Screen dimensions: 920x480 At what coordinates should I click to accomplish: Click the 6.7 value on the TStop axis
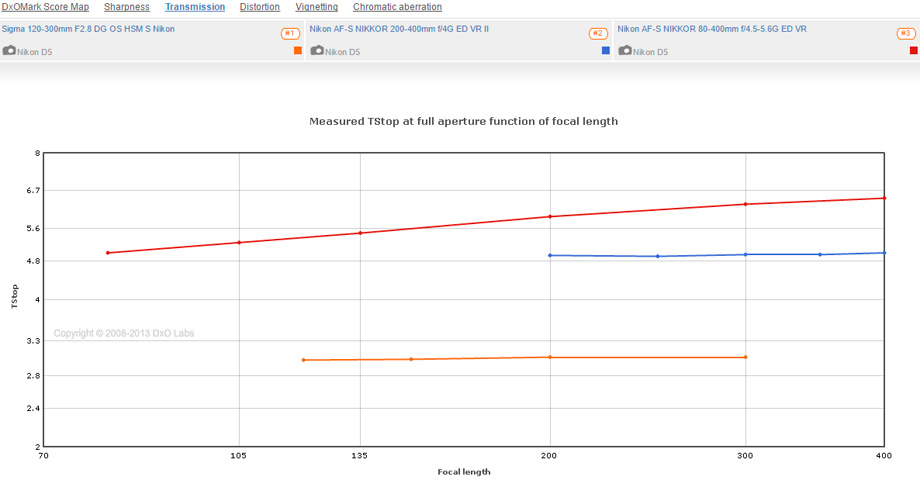(x=33, y=190)
